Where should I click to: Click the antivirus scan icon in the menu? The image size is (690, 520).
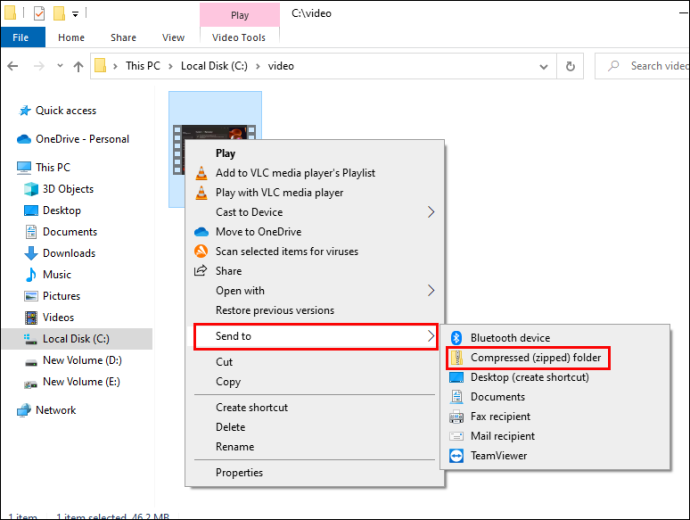[201, 251]
